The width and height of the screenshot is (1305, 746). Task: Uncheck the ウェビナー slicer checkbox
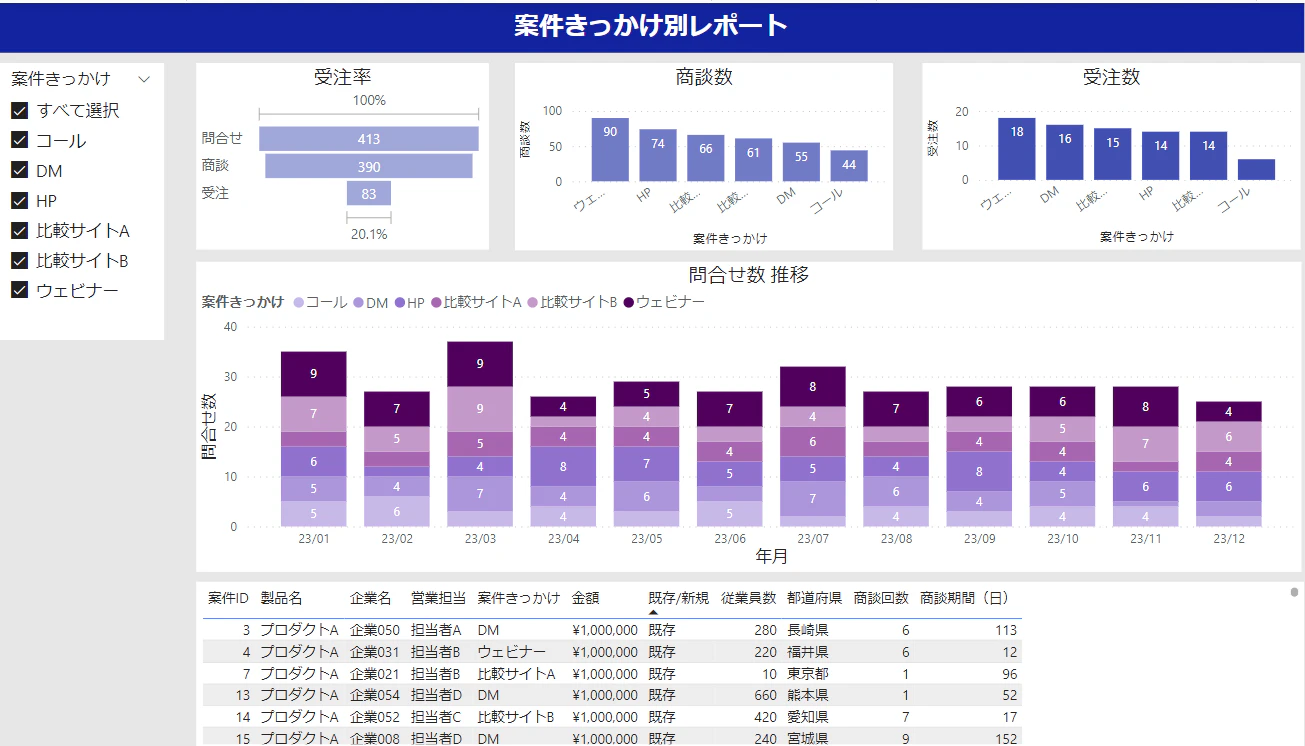[x=19, y=291]
